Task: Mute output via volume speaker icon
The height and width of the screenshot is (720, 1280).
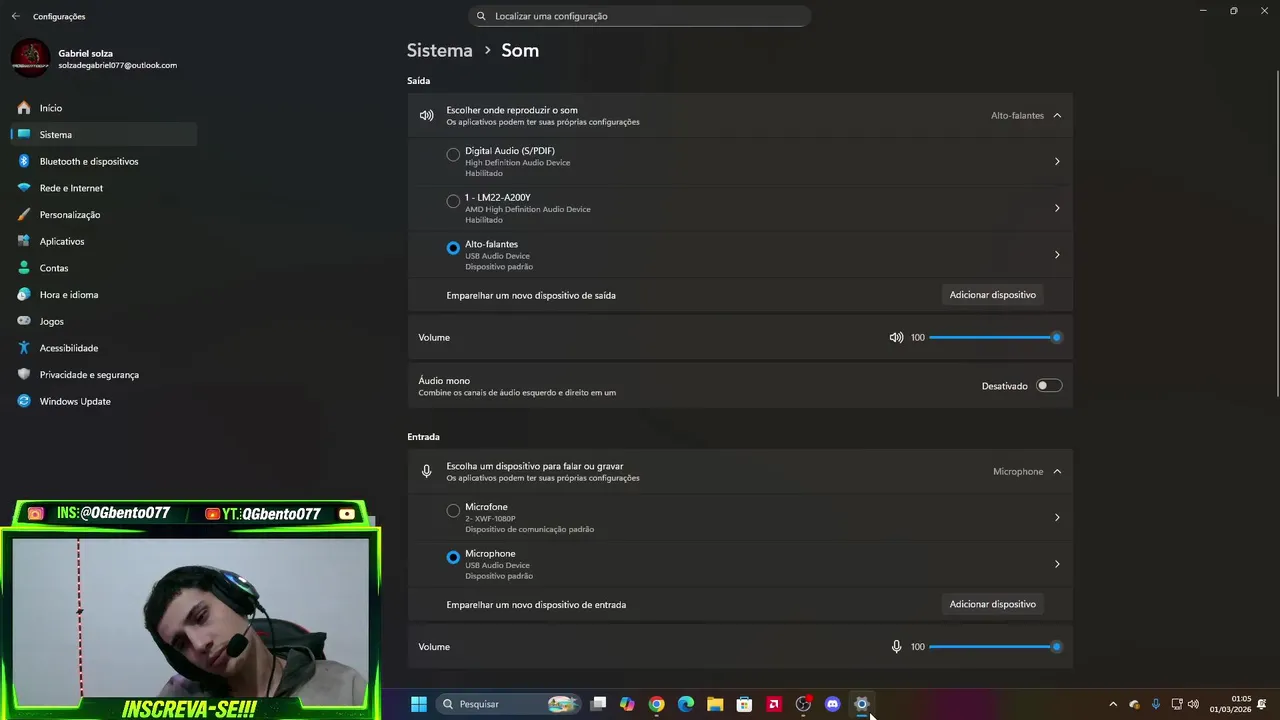Action: pos(896,338)
